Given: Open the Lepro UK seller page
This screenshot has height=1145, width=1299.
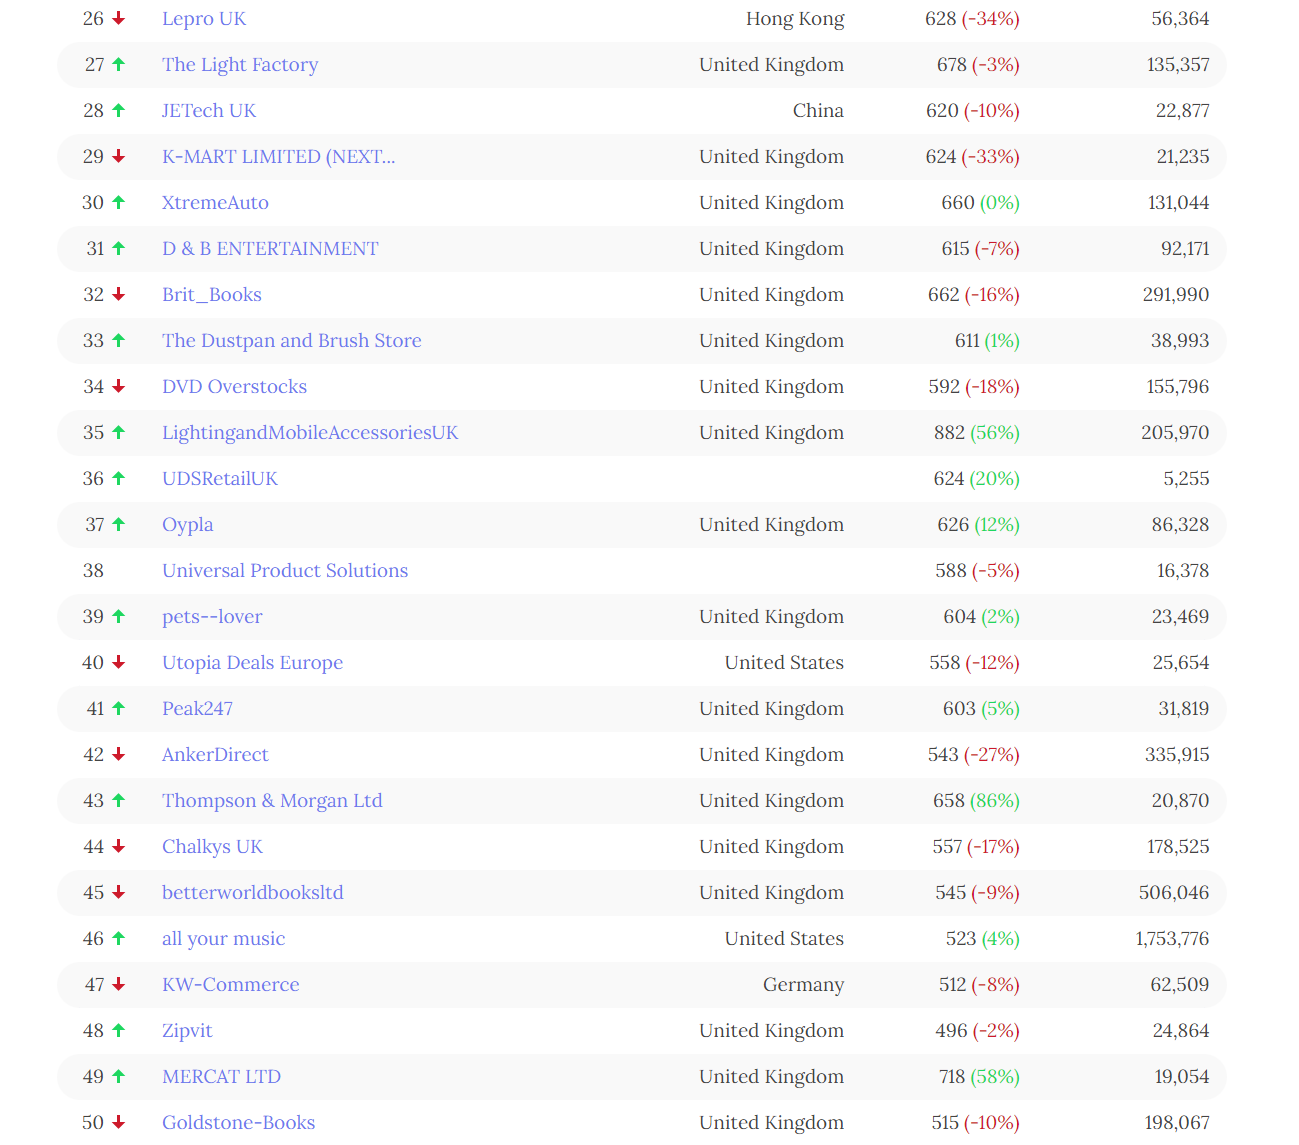Looking at the screenshot, I should (204, 18).
